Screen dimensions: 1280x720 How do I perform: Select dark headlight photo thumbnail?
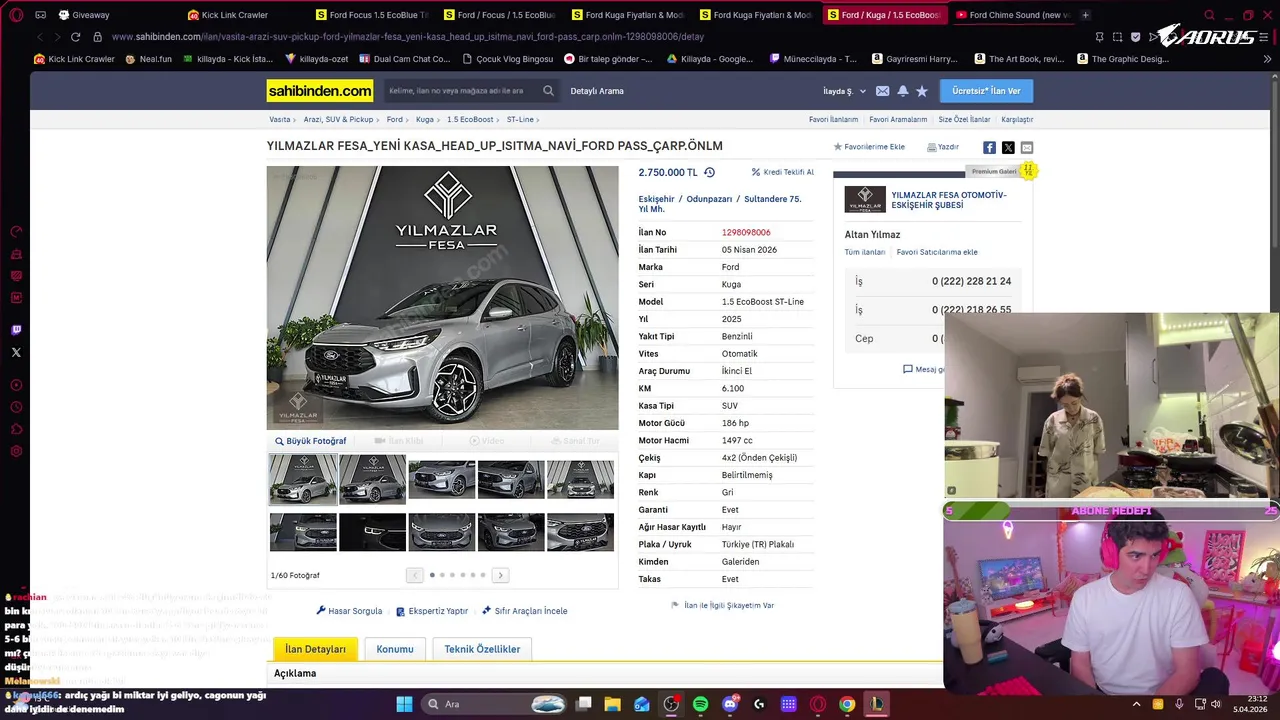372,532
